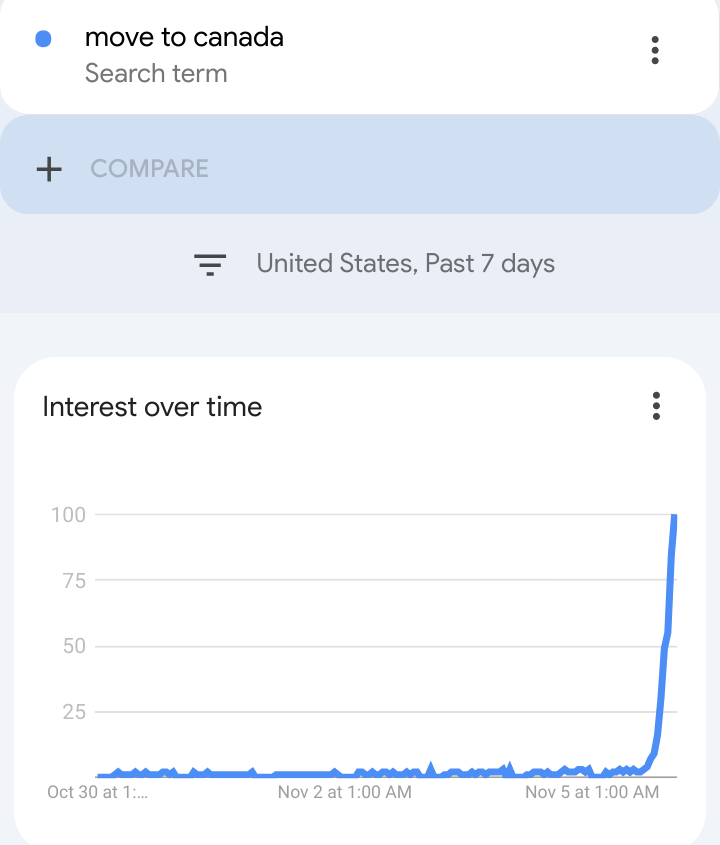Click the Nov 5 at 1:00 AM axis label
The image size is (720, 845).
(x=592, y=792)
